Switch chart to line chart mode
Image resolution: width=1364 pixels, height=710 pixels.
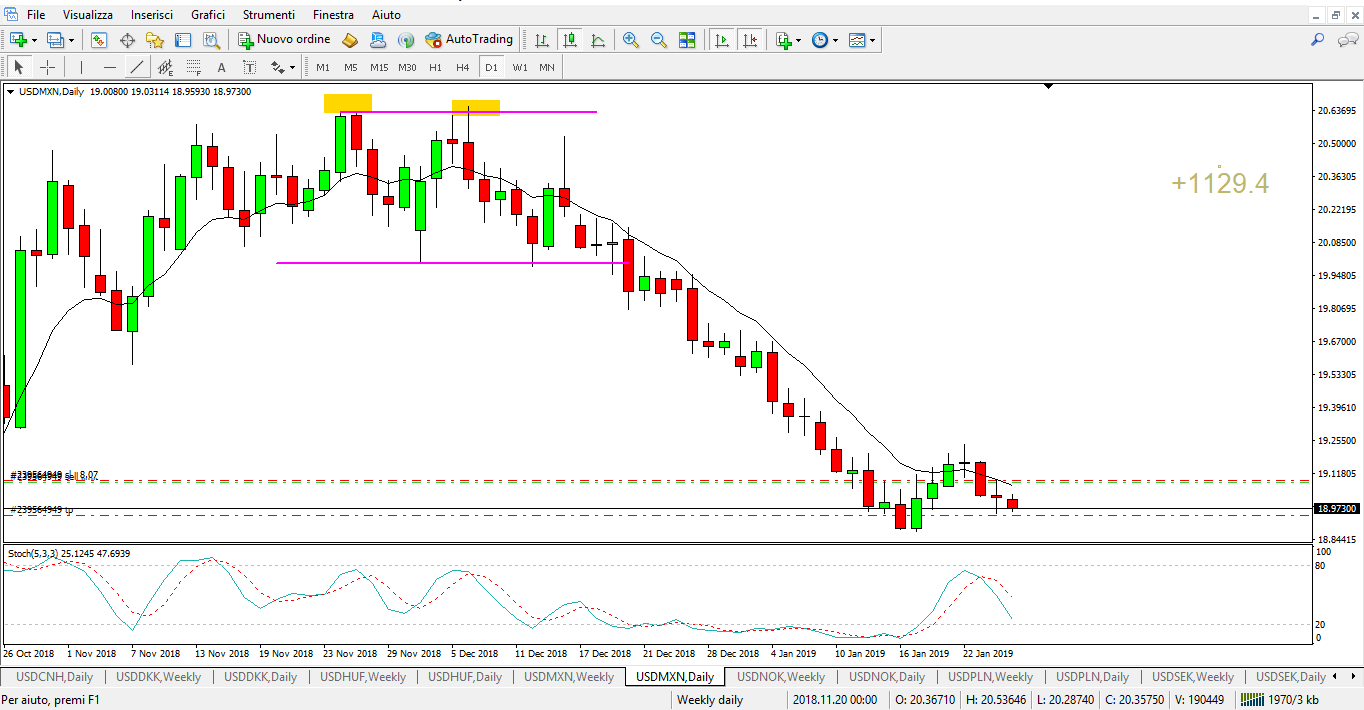point(598,40)
